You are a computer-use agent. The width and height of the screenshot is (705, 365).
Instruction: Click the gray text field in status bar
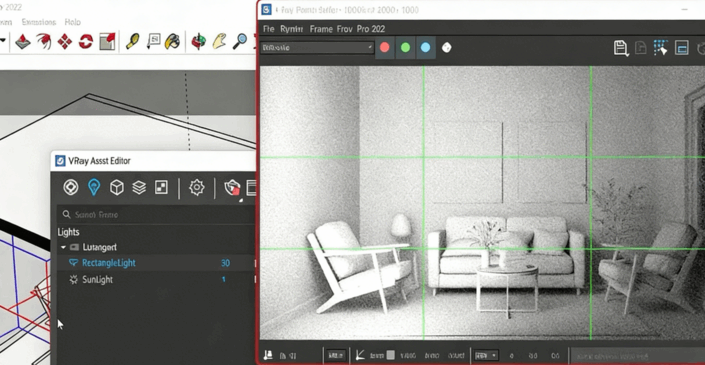638,356
